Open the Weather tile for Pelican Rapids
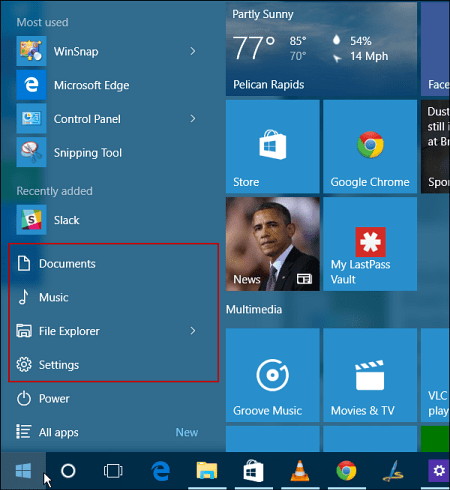This screenshot has width=450, height=490. (x=321, y=49)
